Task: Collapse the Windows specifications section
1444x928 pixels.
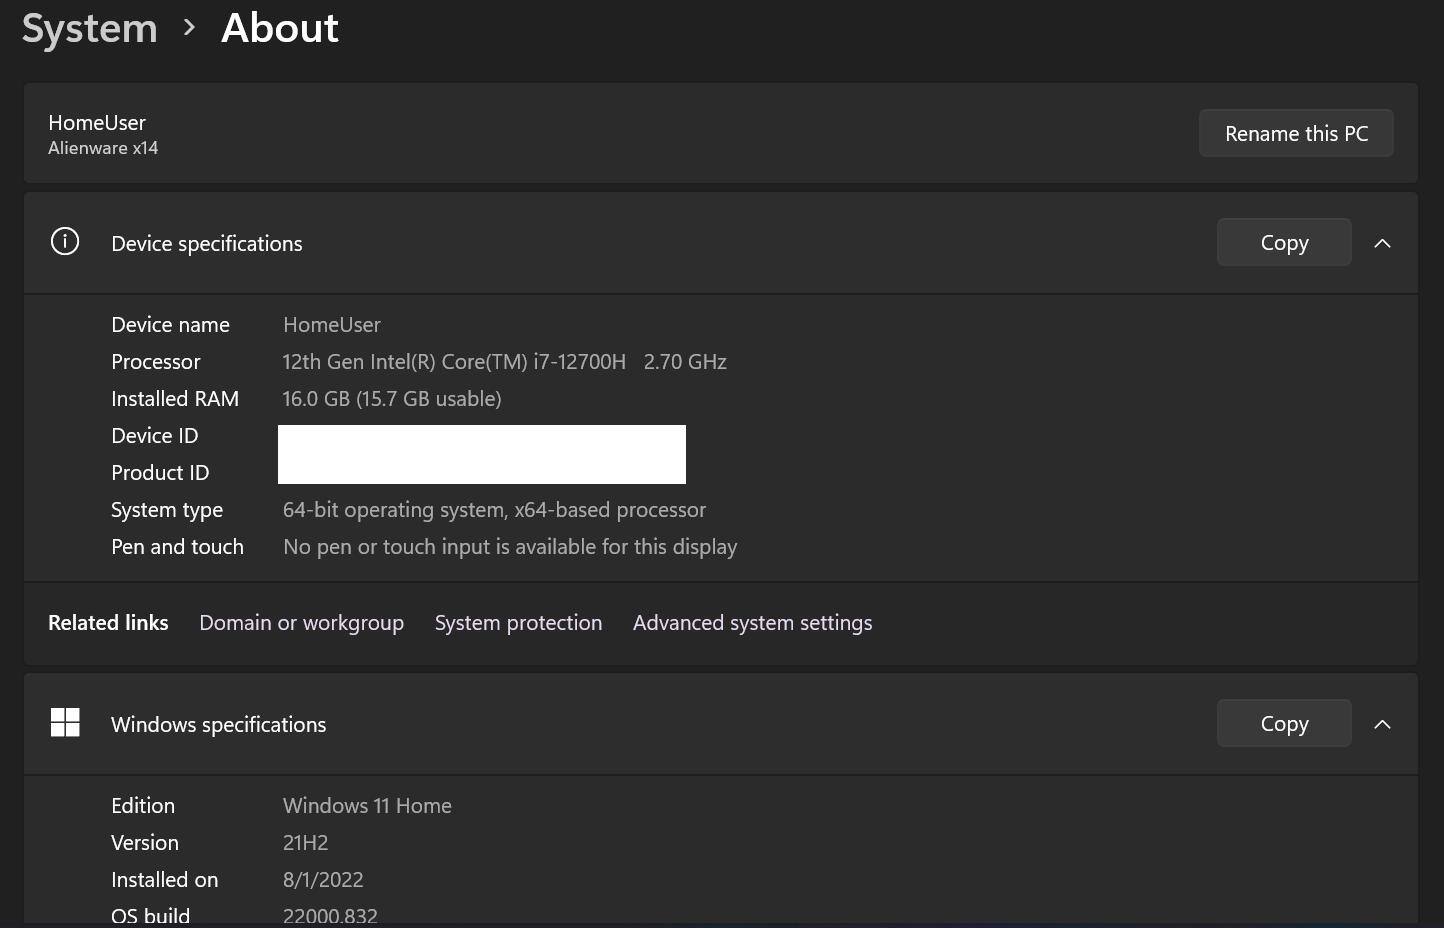Action: tap(1382, 723)
